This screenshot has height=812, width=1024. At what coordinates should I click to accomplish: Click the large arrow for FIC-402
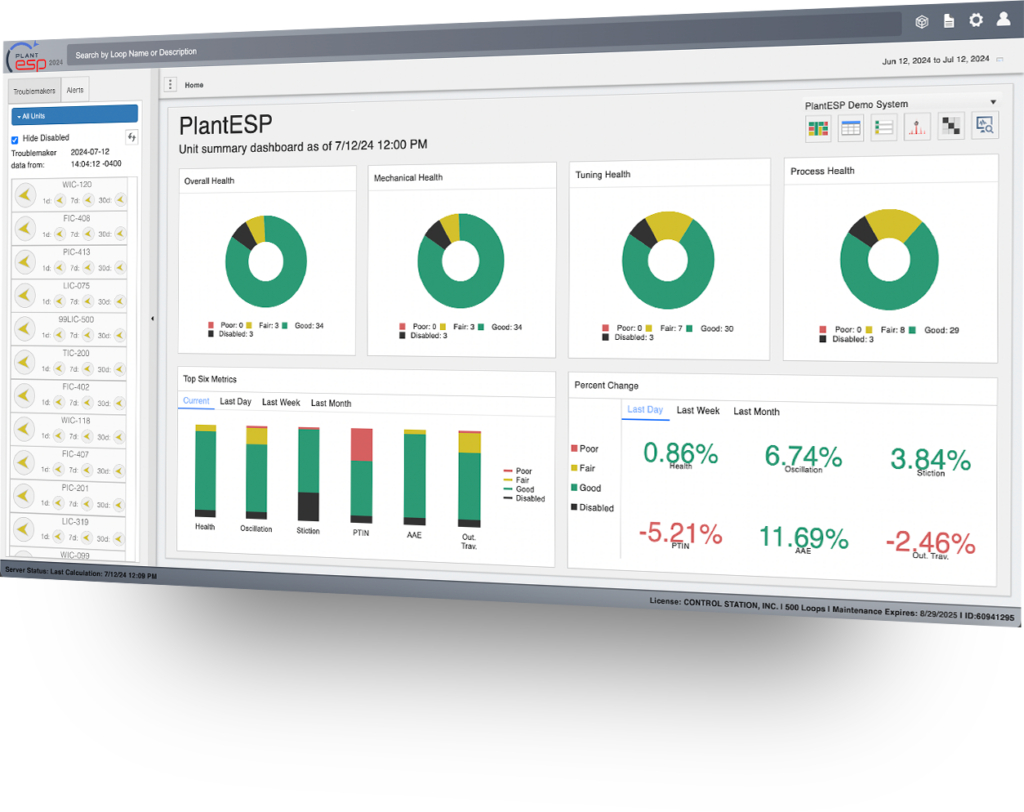(x=24, y=396)
